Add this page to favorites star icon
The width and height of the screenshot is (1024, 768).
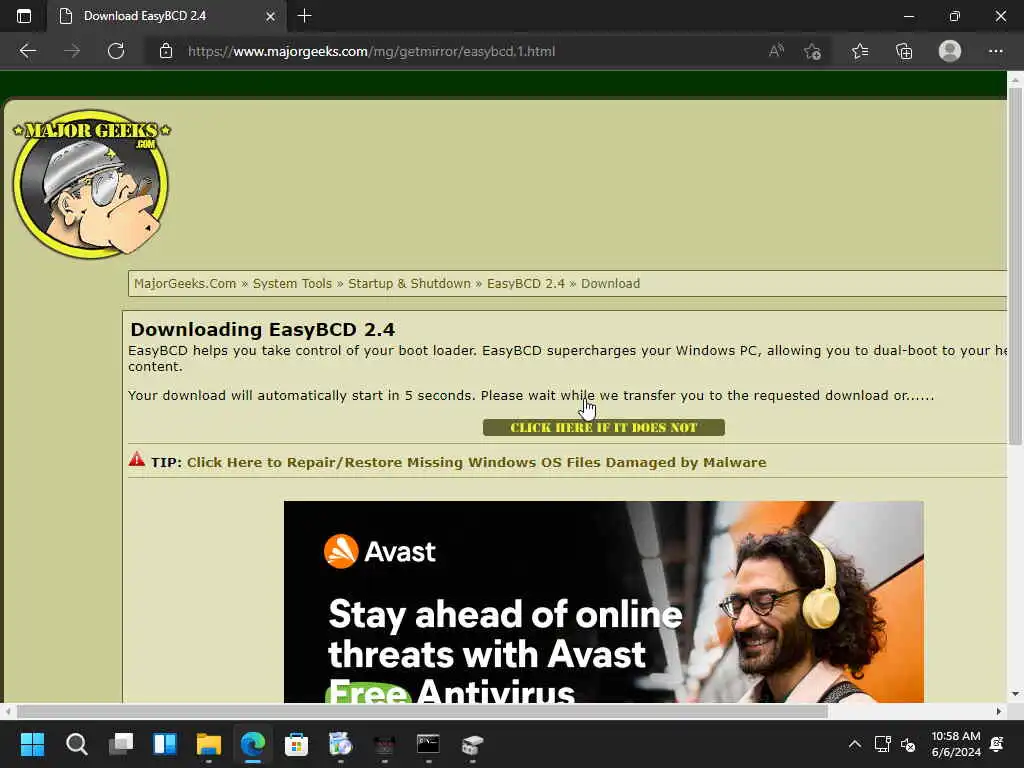tap(812, 51)
